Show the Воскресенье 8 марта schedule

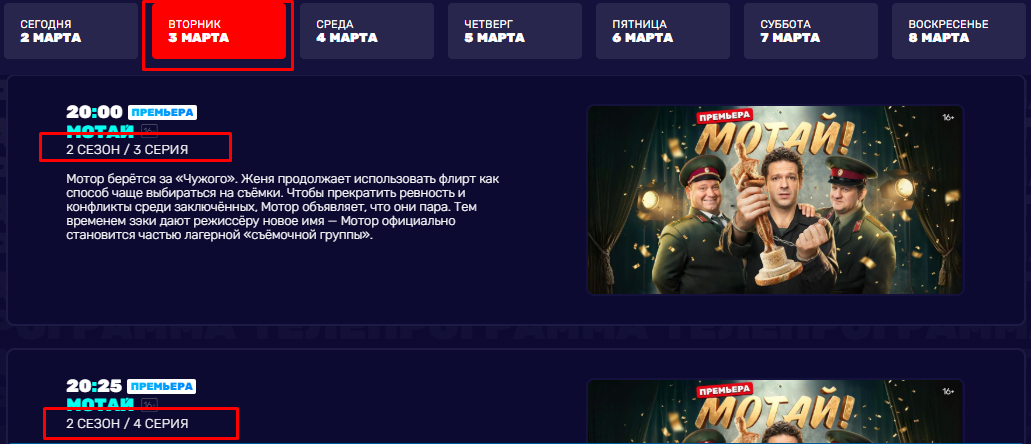point(959,31)
